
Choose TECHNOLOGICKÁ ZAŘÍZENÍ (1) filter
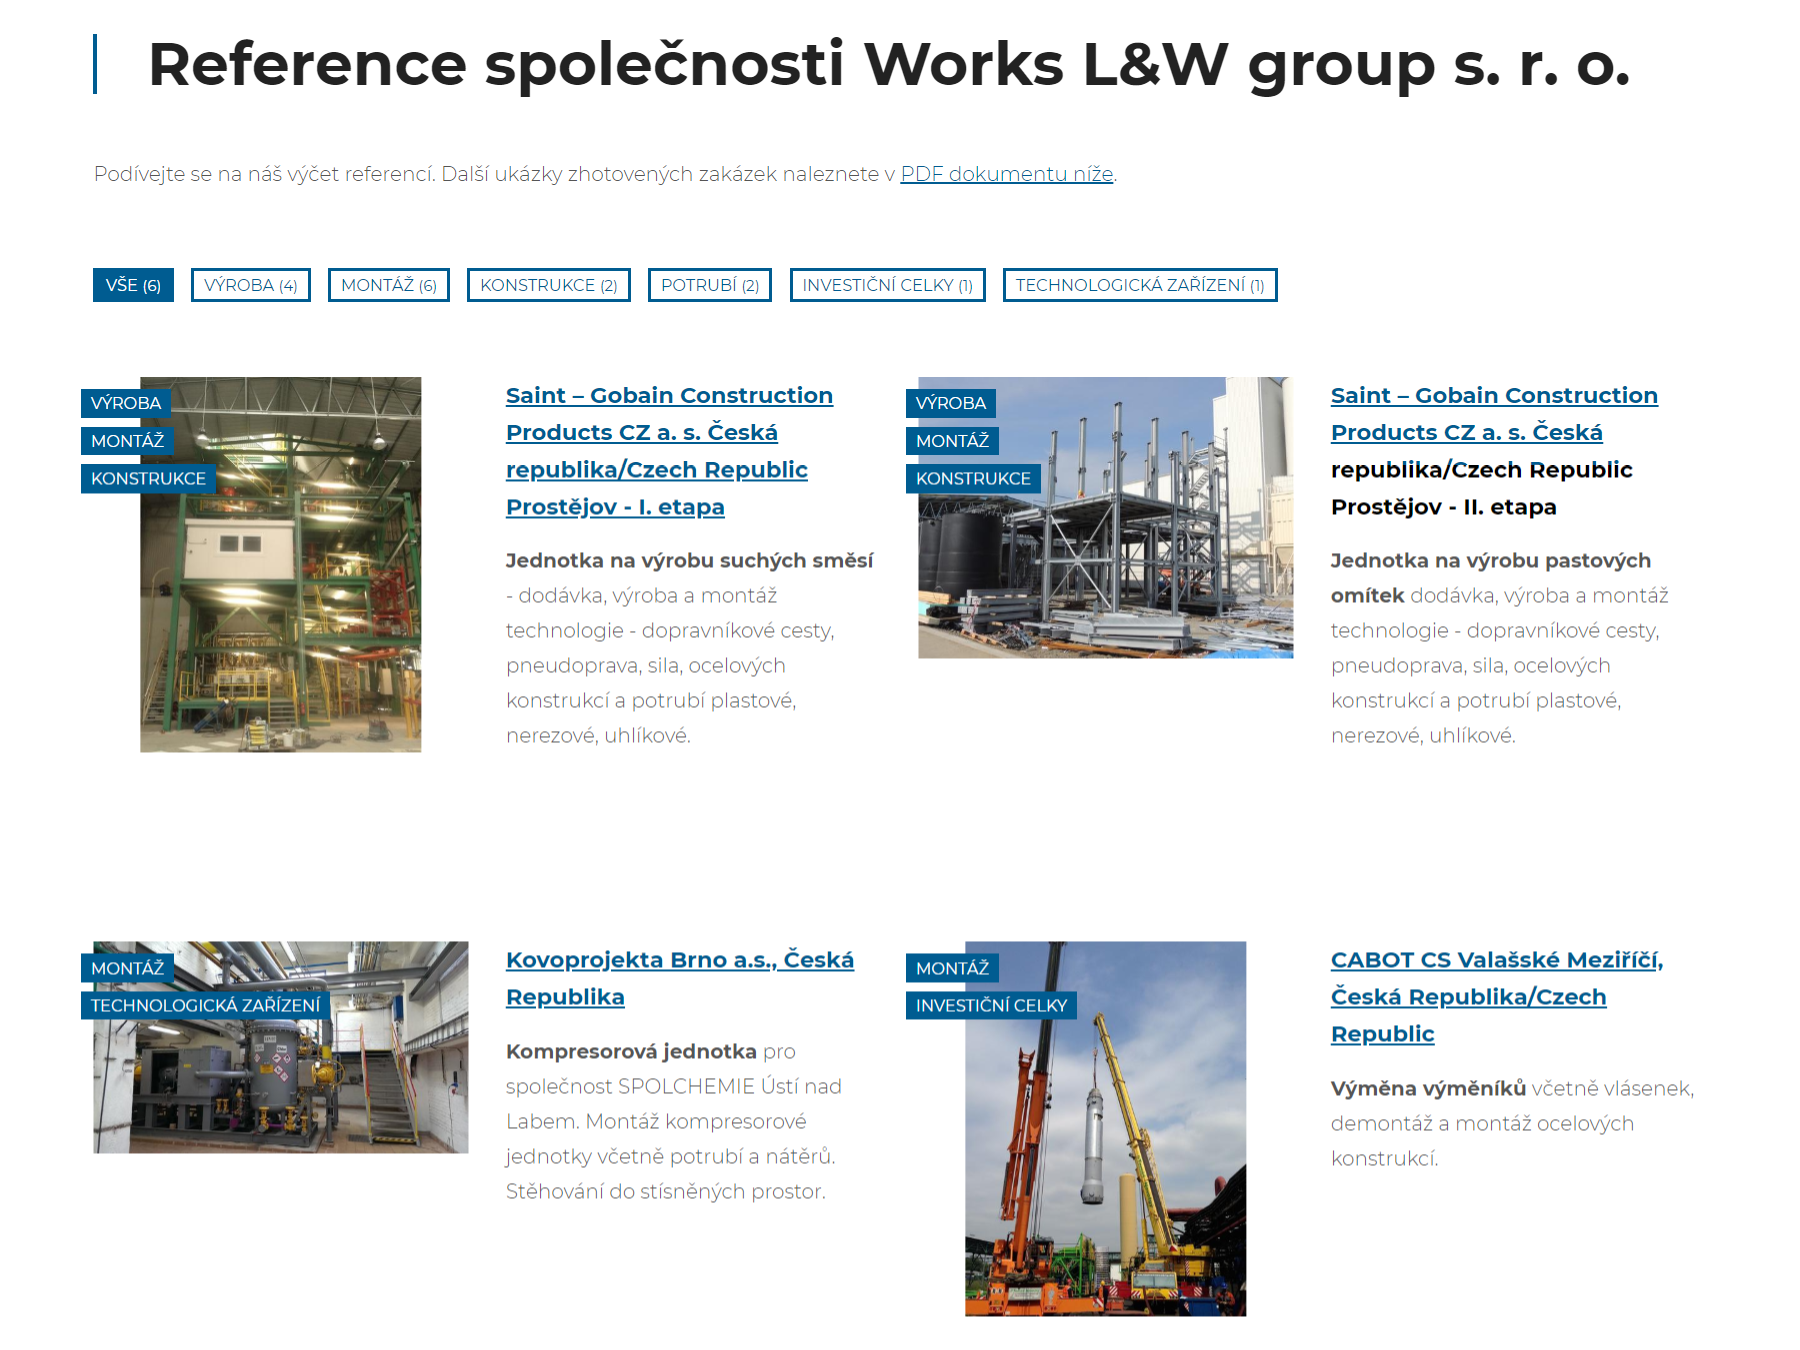click(1140, 285)
